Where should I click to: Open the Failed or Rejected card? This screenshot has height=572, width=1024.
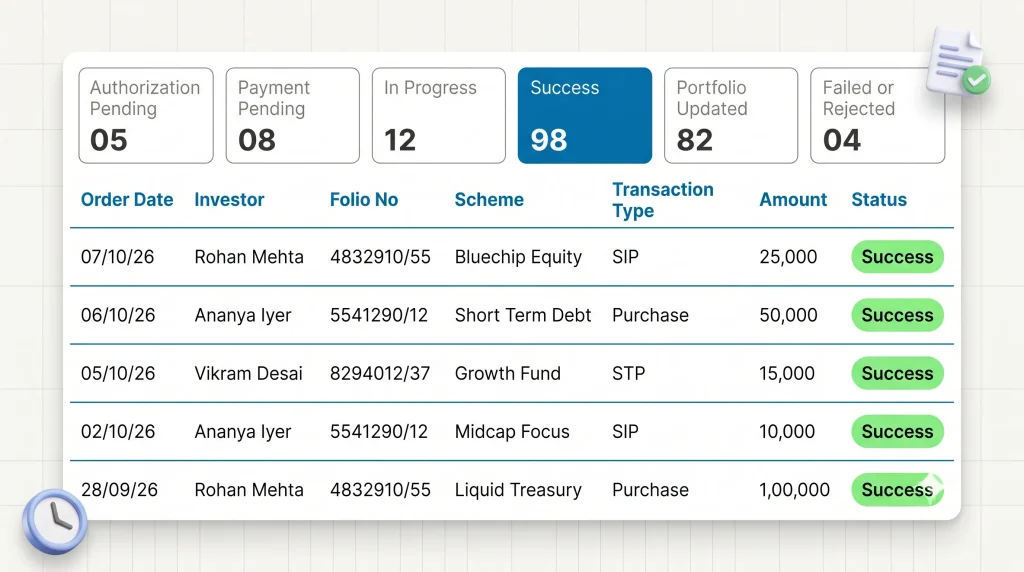[x=877, y=116]
